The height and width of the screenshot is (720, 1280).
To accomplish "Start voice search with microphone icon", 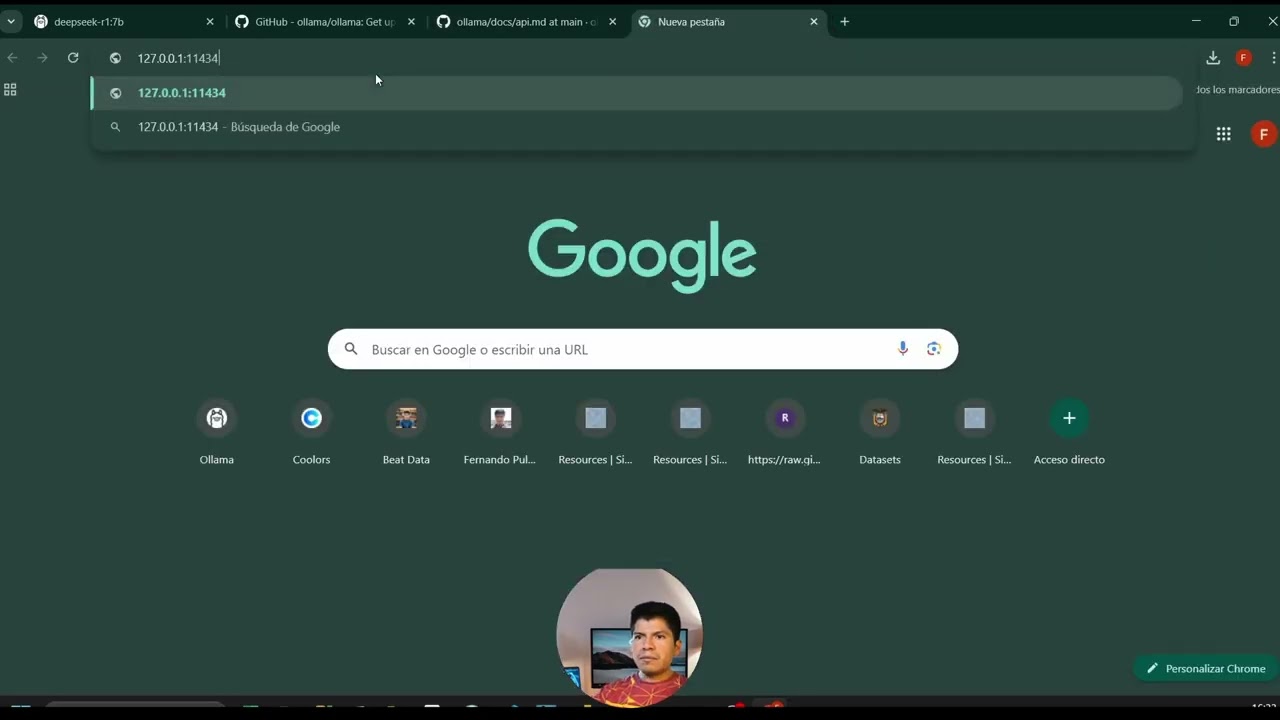I will [x=903, y=349].
